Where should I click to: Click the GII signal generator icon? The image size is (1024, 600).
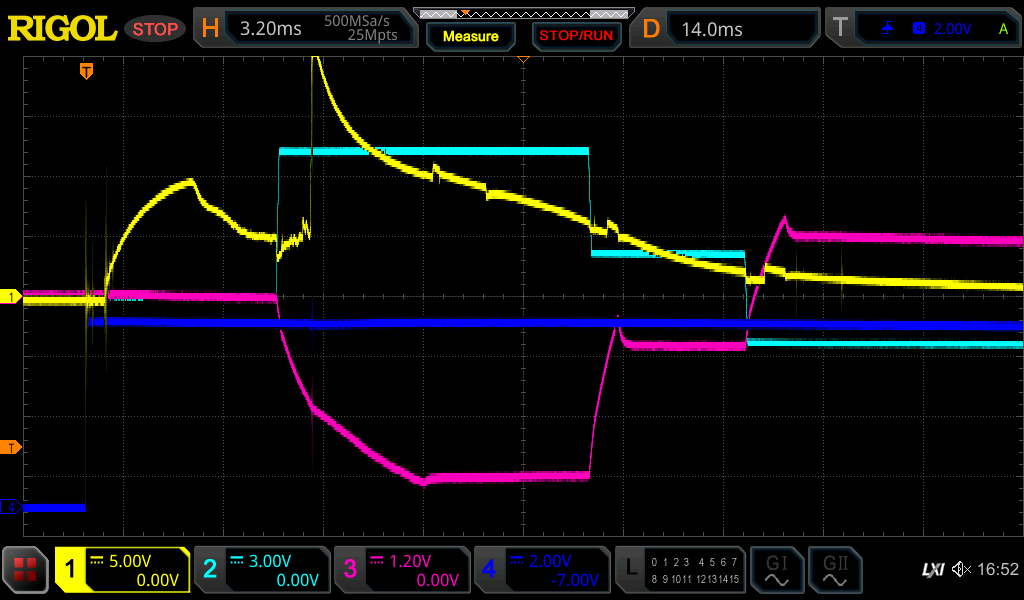[x=833, y=571]
